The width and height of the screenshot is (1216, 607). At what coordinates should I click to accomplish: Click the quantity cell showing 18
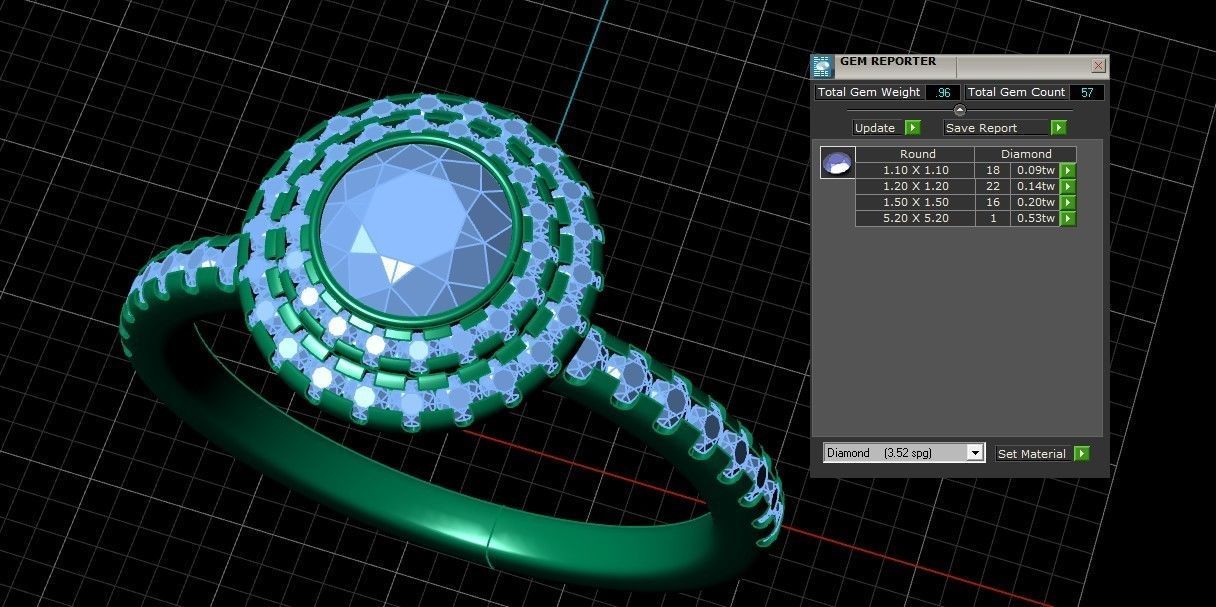click(993, 170)
